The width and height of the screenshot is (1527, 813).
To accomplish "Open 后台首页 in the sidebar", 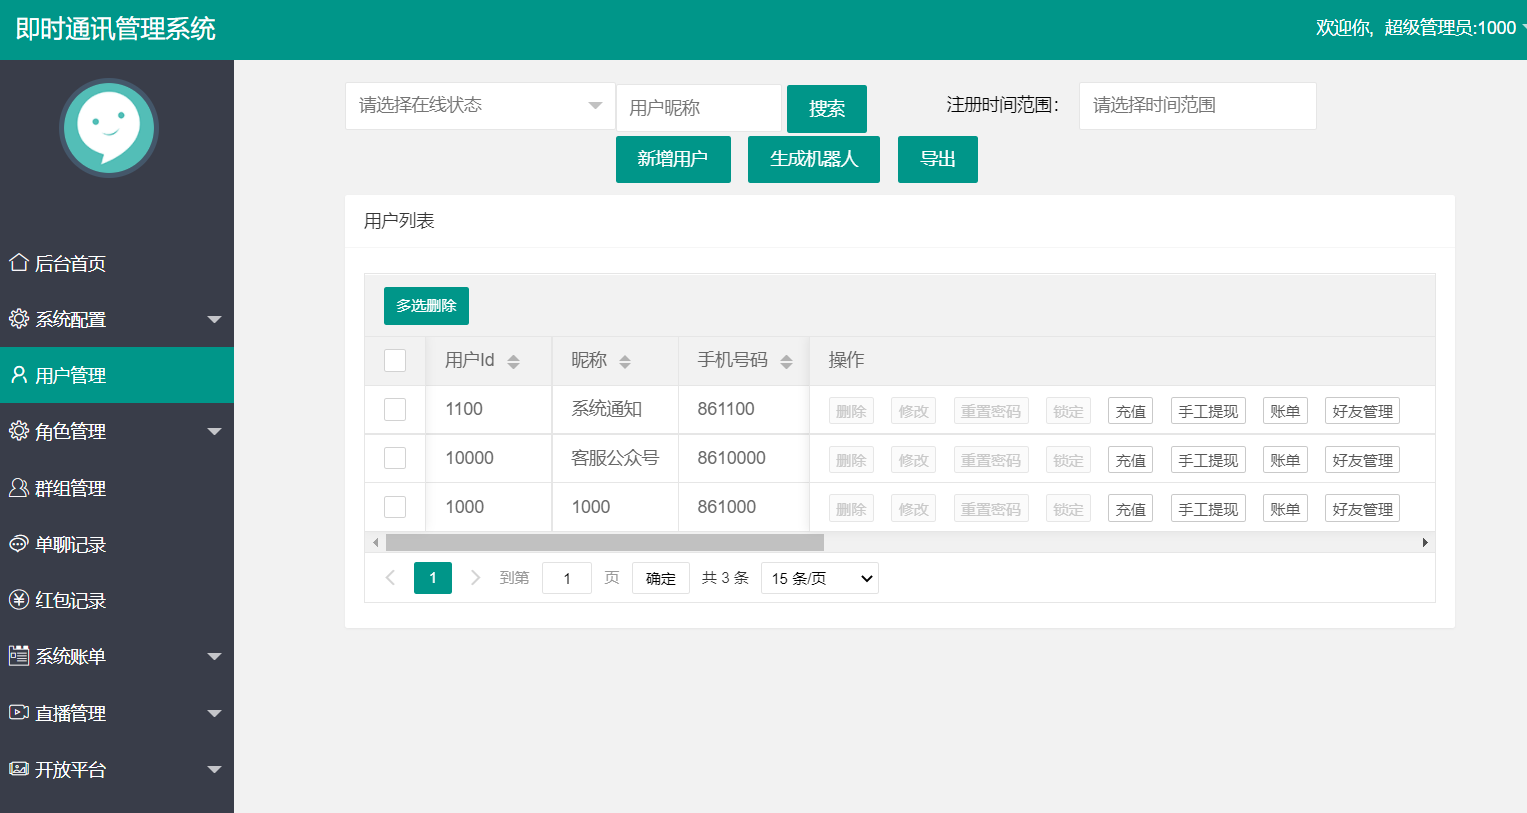I will pyautogui.click(x=117, y=263).
